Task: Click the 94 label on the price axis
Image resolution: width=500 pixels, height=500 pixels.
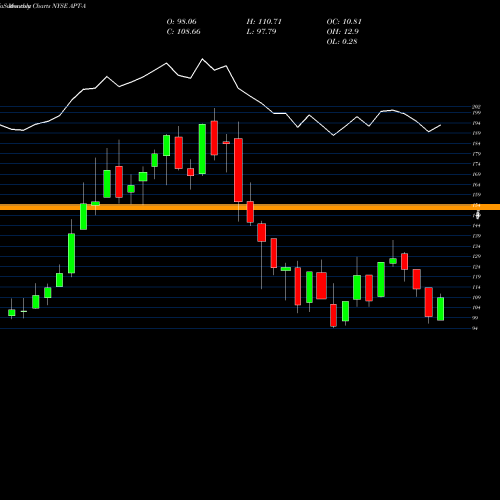Action: tap(475, 329)
